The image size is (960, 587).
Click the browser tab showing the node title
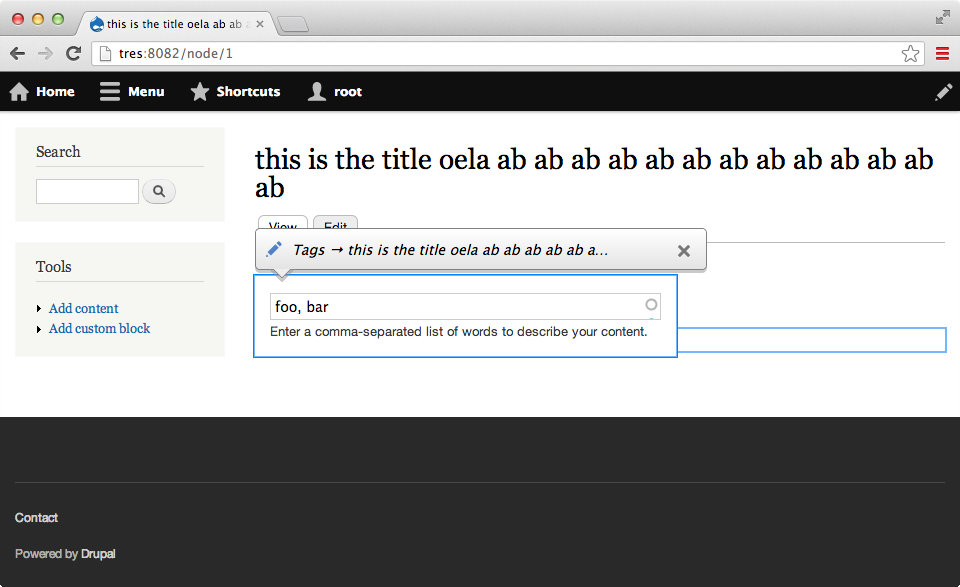[170, 24]
